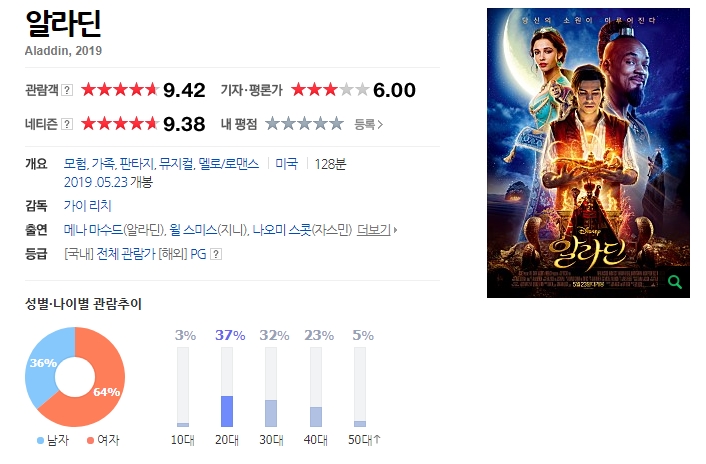This screenshot has width=706, height=464.
Task: Click the help icon next to 관람객 rating
Action: click(x=67, y=90)
